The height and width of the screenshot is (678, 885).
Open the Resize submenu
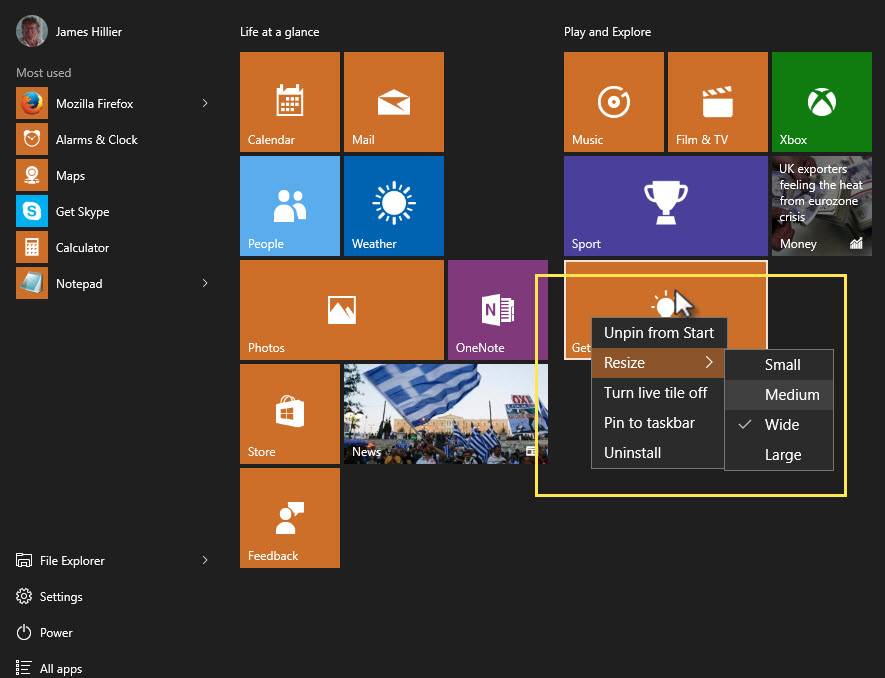tap(658, 362)
